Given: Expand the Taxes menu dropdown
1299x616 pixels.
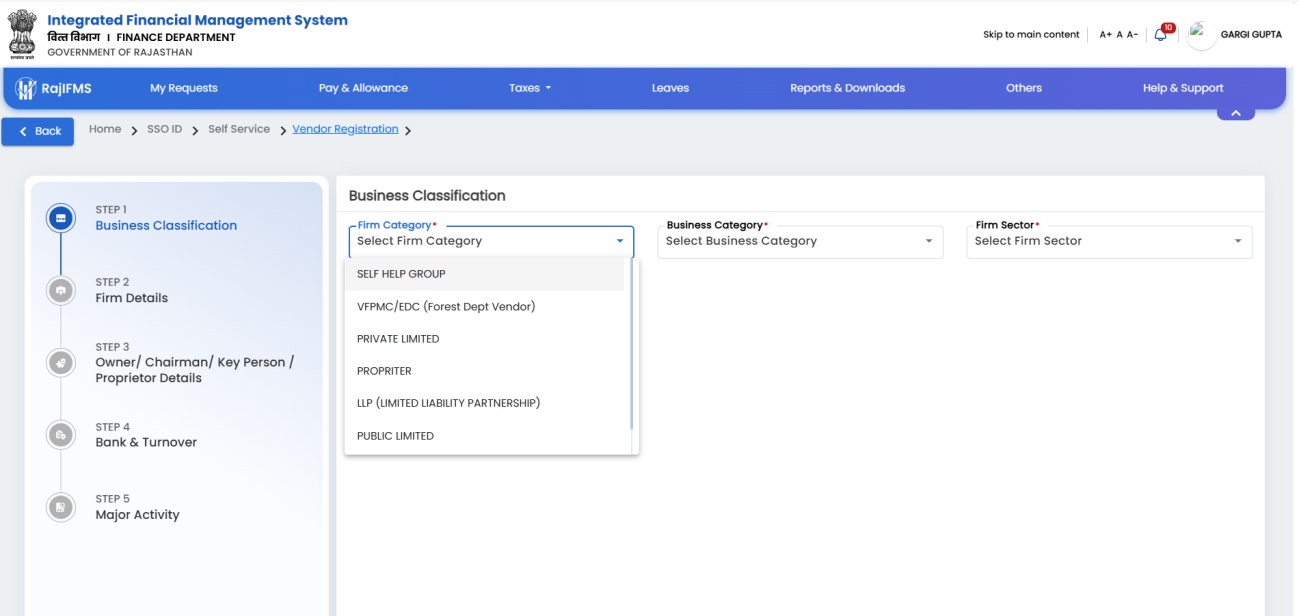Looking at the screenshot, I should click(530, 88).
